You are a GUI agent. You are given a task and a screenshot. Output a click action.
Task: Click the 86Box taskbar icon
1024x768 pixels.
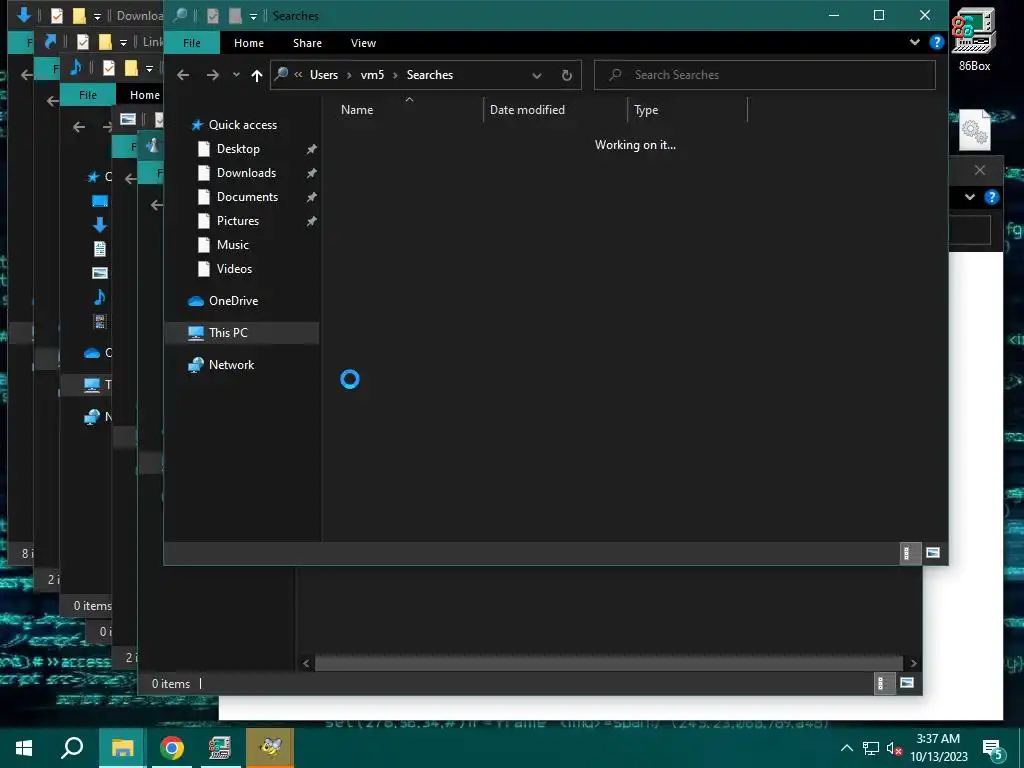pos(220,748)
